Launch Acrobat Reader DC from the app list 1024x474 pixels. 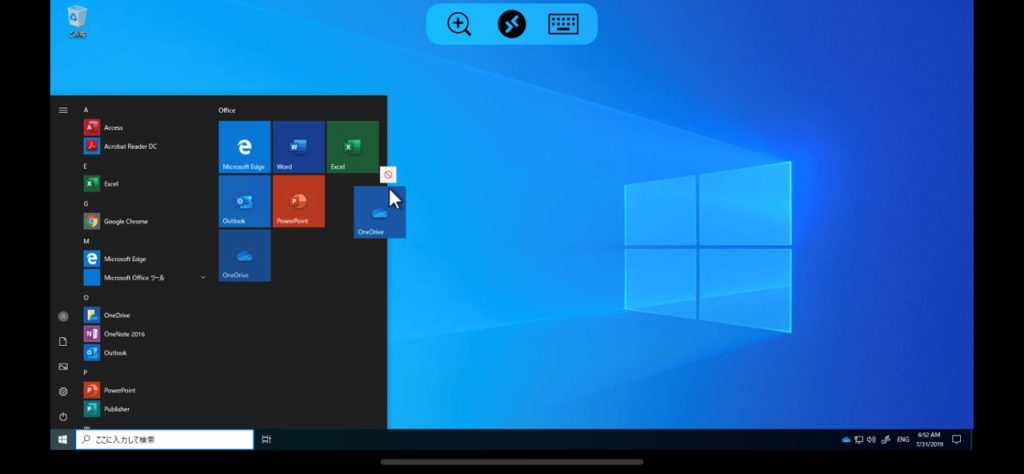pyautogui.click(x=144, y=146)
